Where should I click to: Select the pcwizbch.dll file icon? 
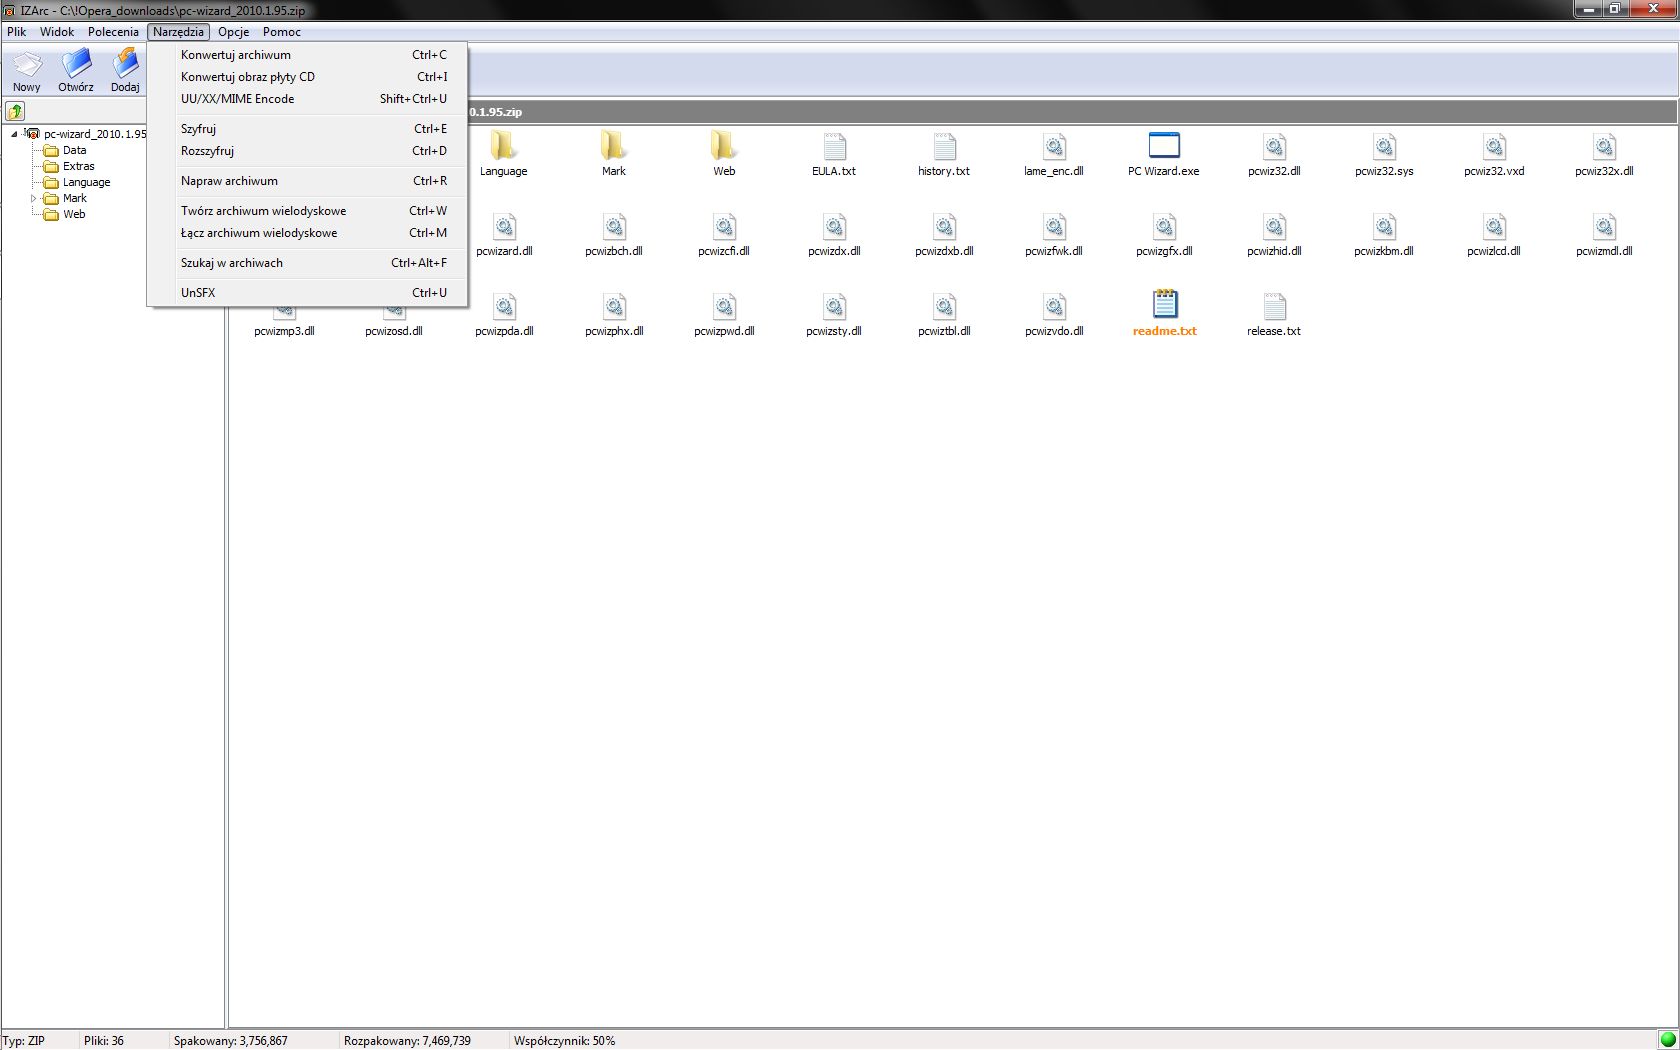coord(614,226)
